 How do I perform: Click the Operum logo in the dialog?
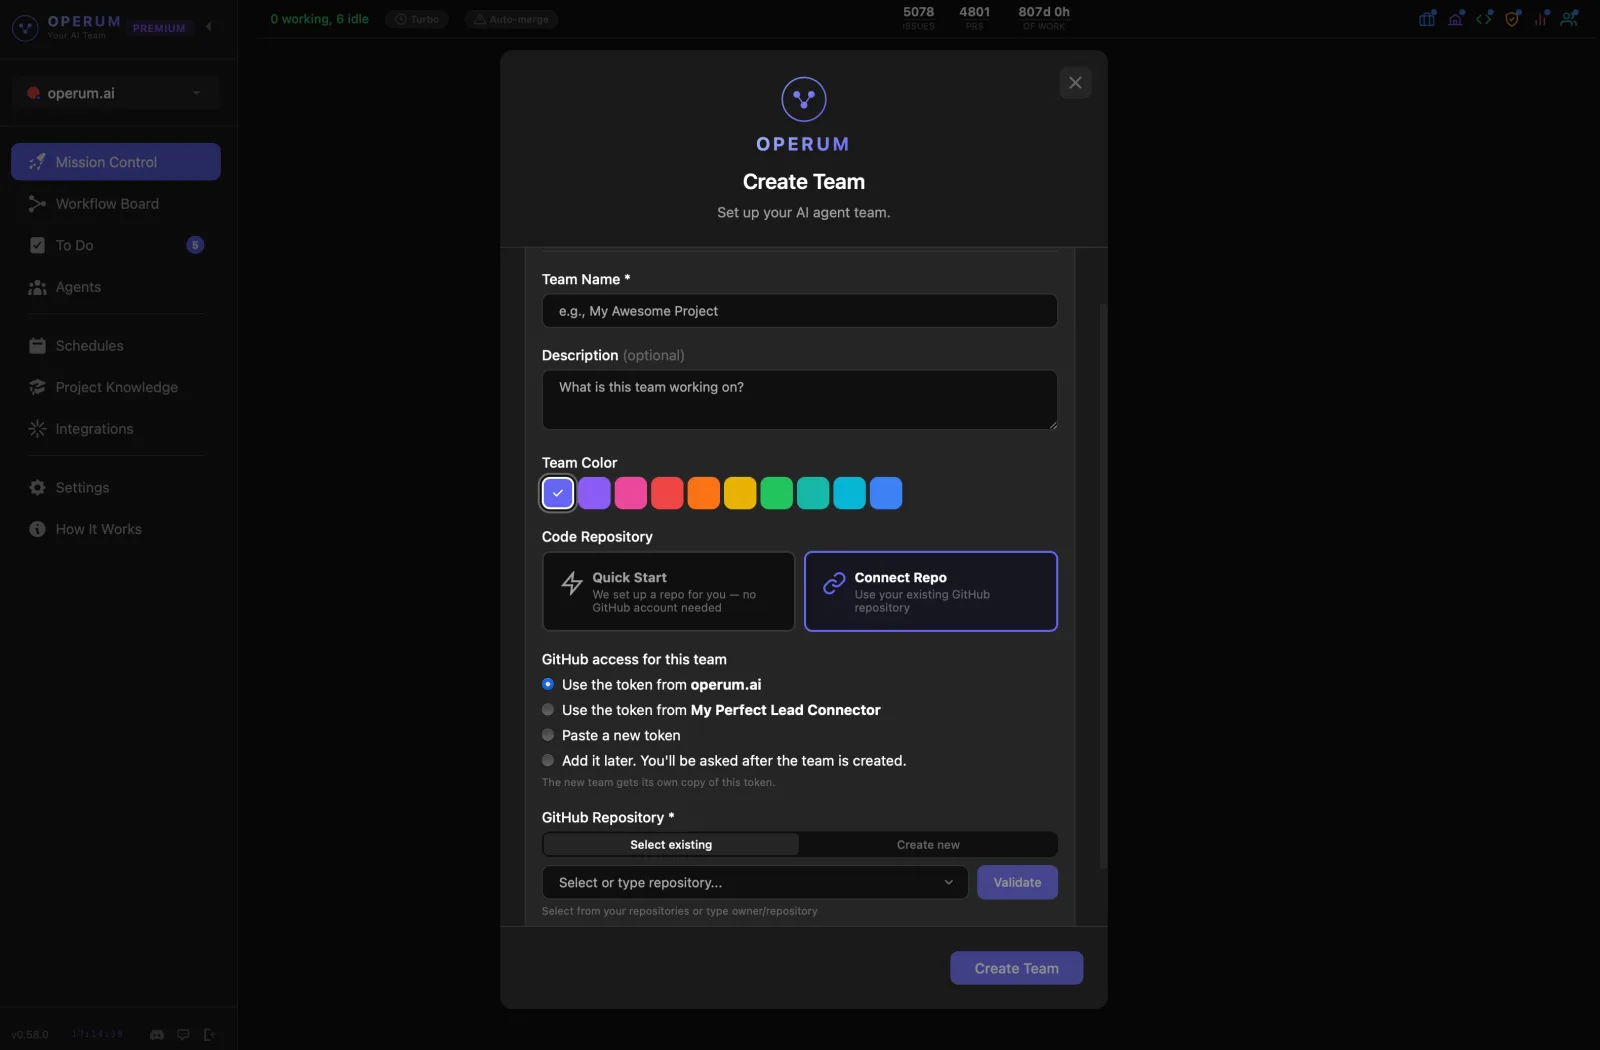[803, 100]
